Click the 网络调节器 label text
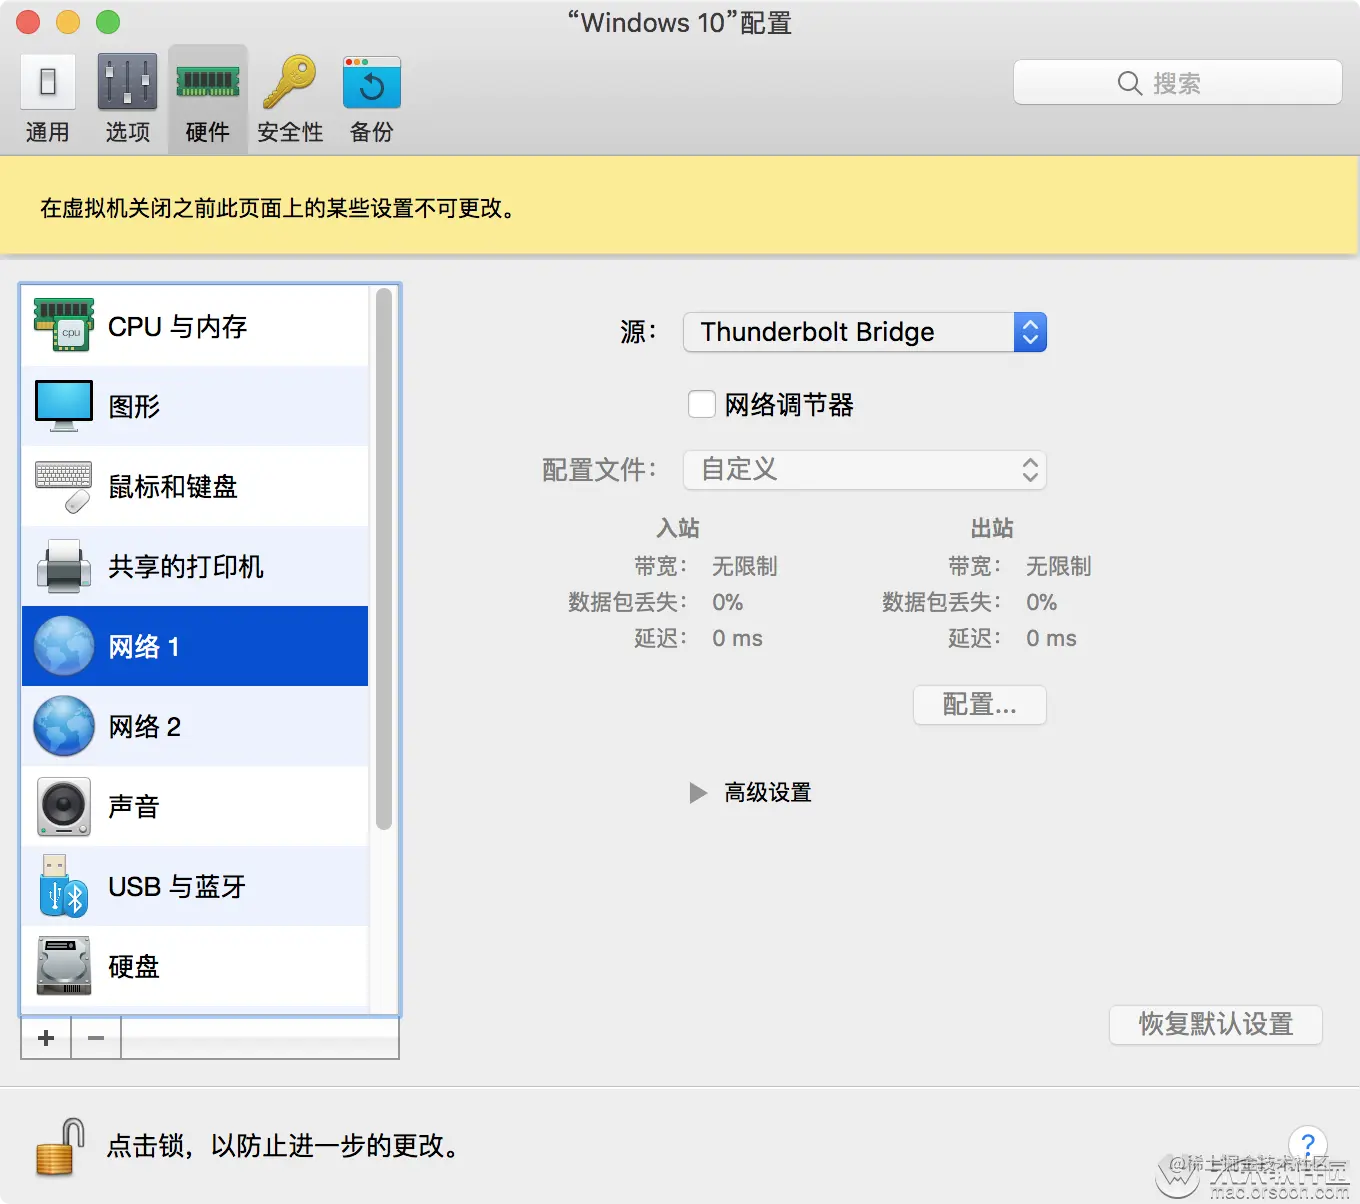This screenshot has height=1204, width=1360. 789,405
